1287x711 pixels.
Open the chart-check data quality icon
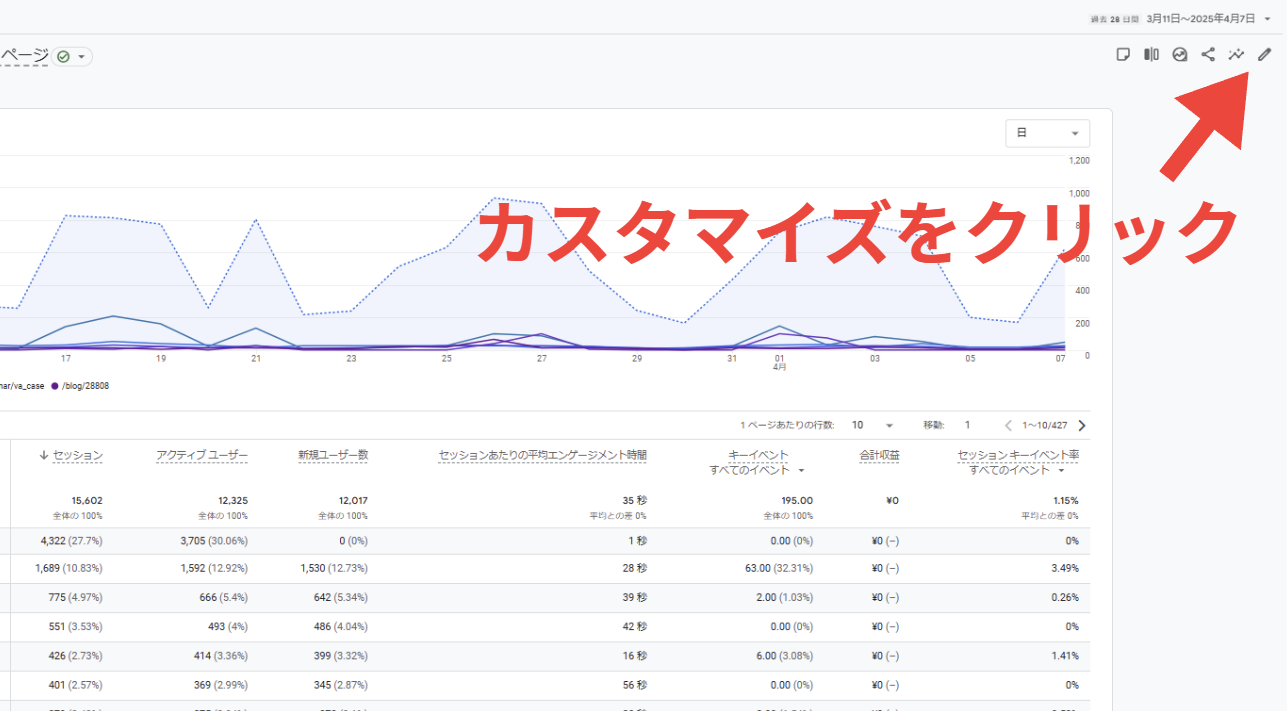point(1180,55)
